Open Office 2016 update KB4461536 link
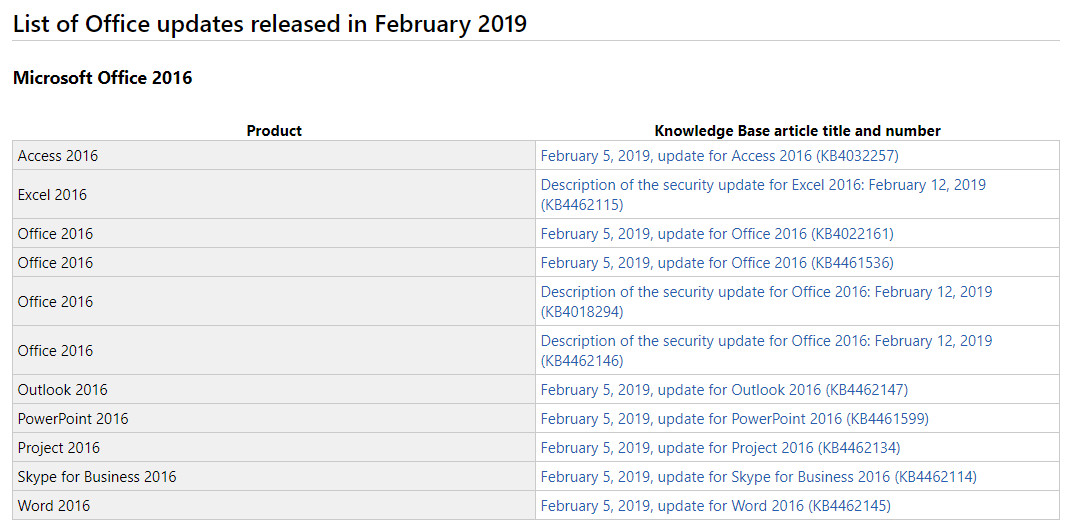 click(x=717, y=262)
